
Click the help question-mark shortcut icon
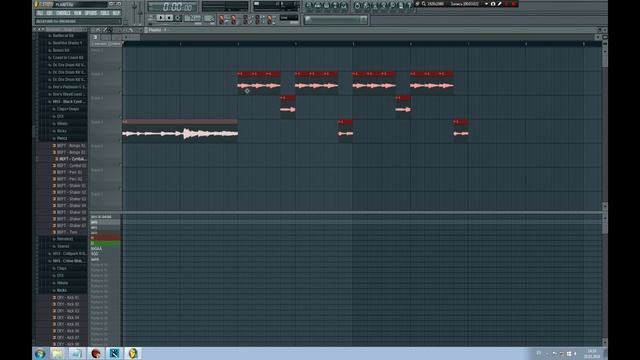[x=409, y=5]
